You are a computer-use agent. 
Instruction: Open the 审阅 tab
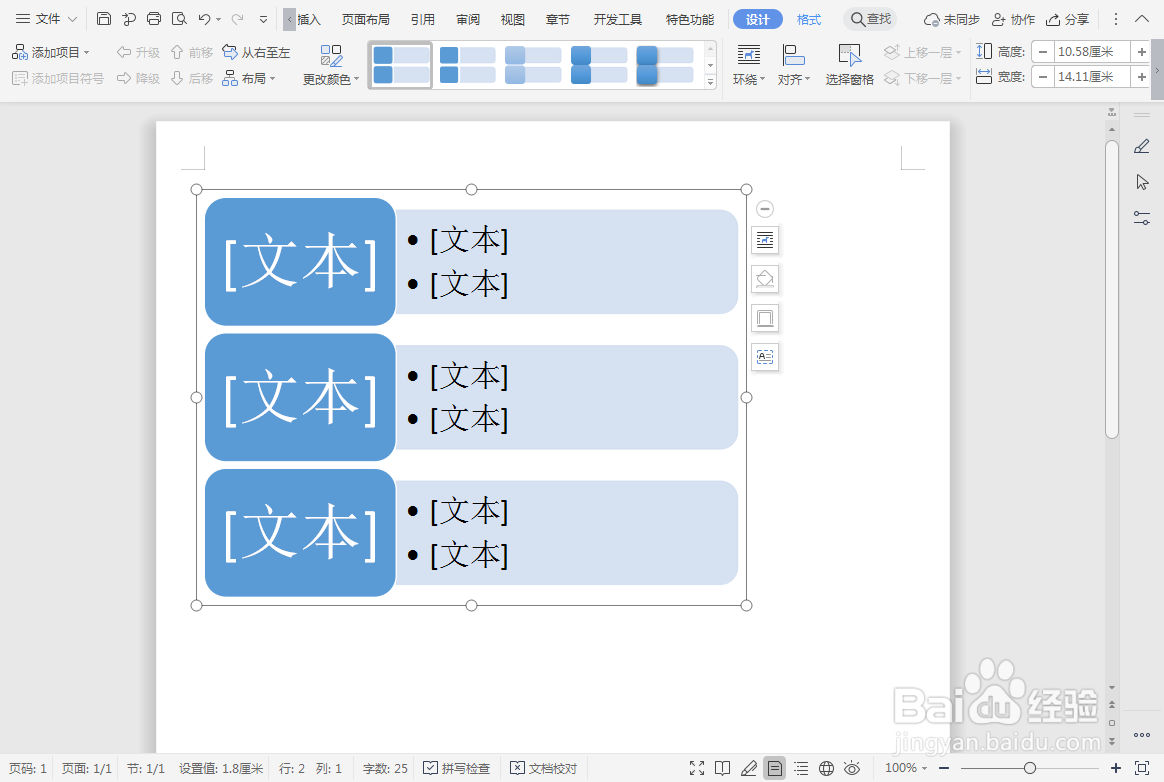click(468, 19)
